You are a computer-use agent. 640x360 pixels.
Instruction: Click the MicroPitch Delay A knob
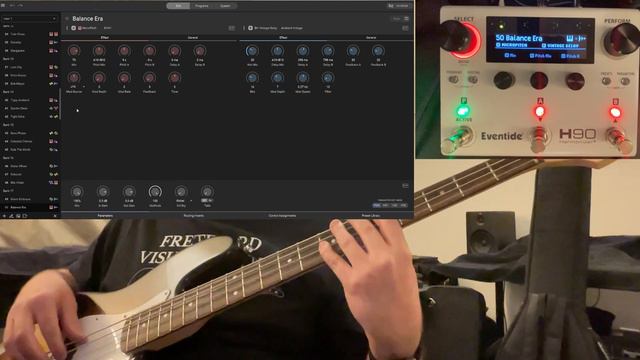[x=175, y=51]
